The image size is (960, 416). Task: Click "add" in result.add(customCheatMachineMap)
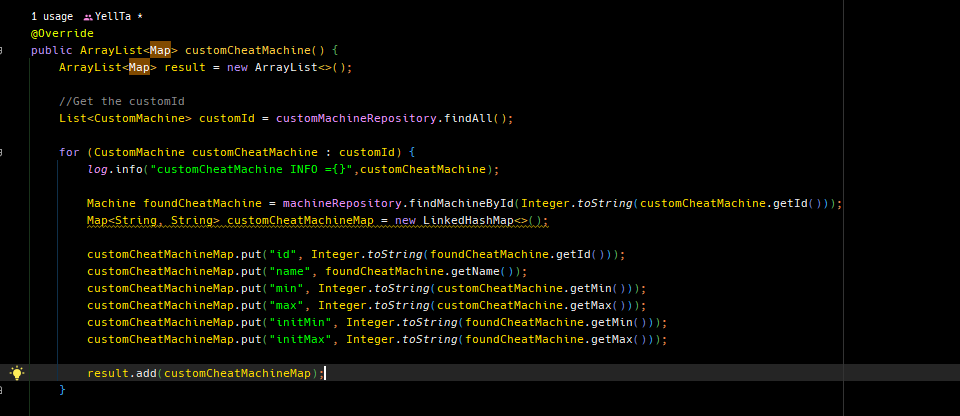pyautogui.click(x=146, y=373)
